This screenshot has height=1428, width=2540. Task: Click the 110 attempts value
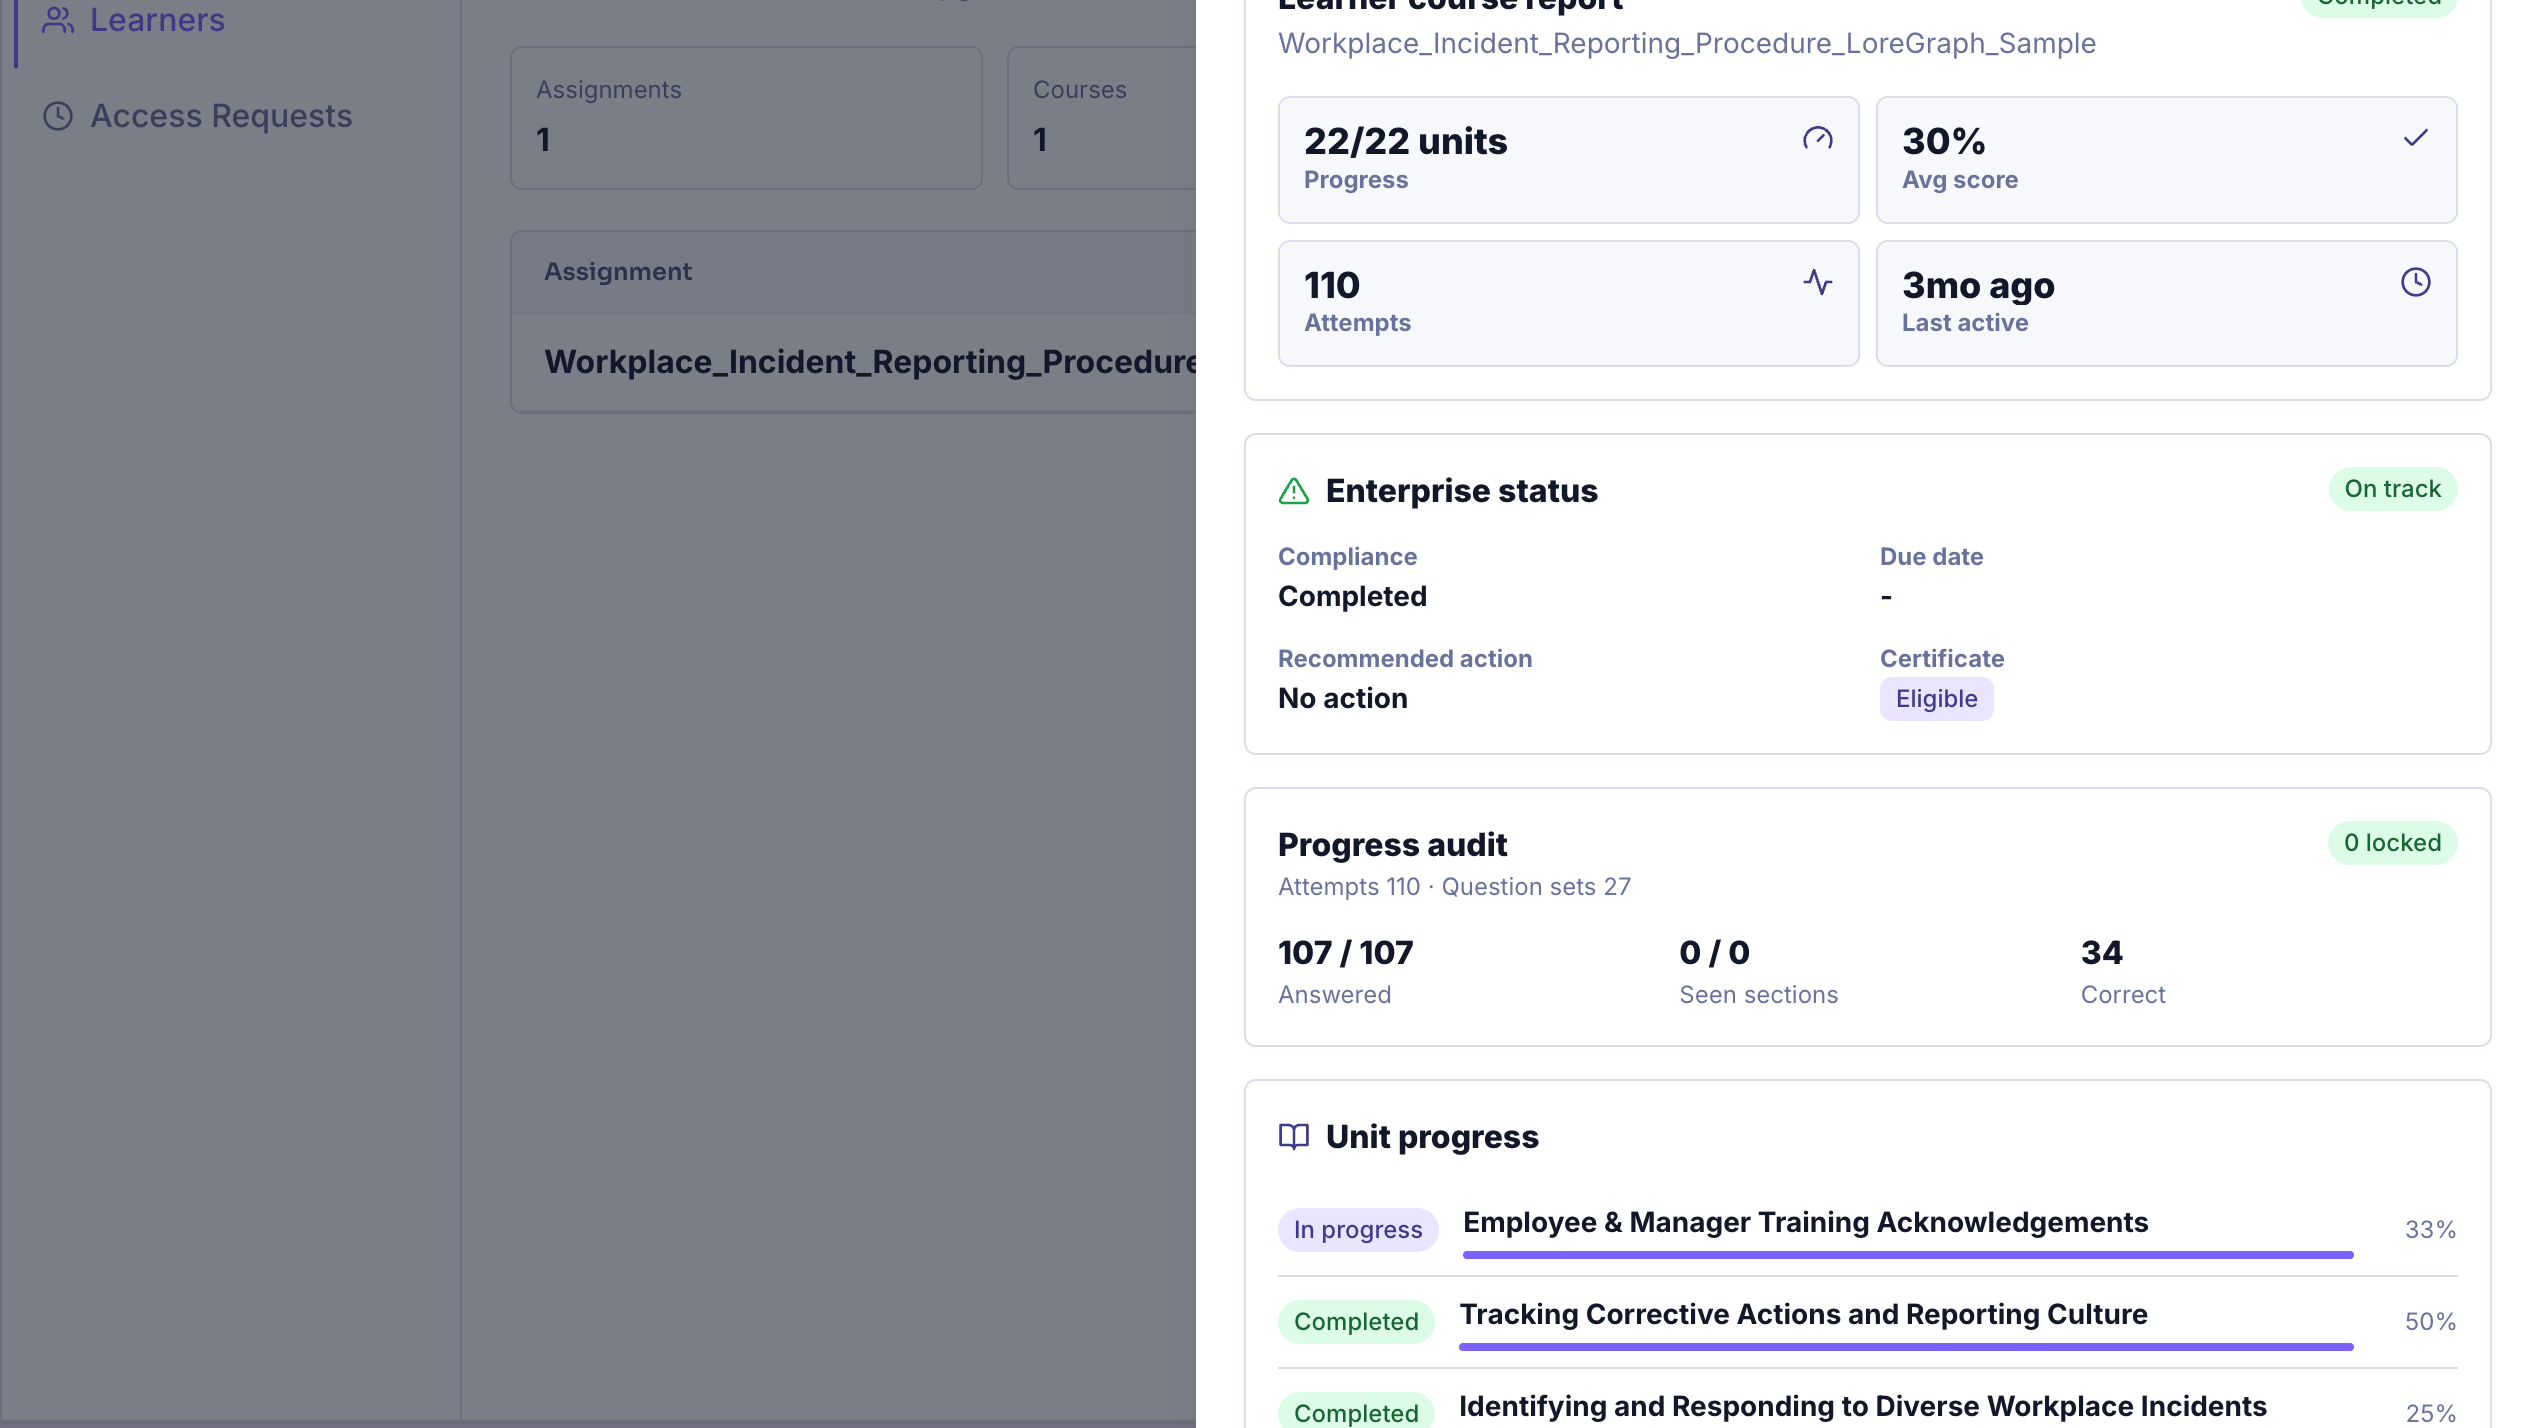click(x=1332, y=285)
